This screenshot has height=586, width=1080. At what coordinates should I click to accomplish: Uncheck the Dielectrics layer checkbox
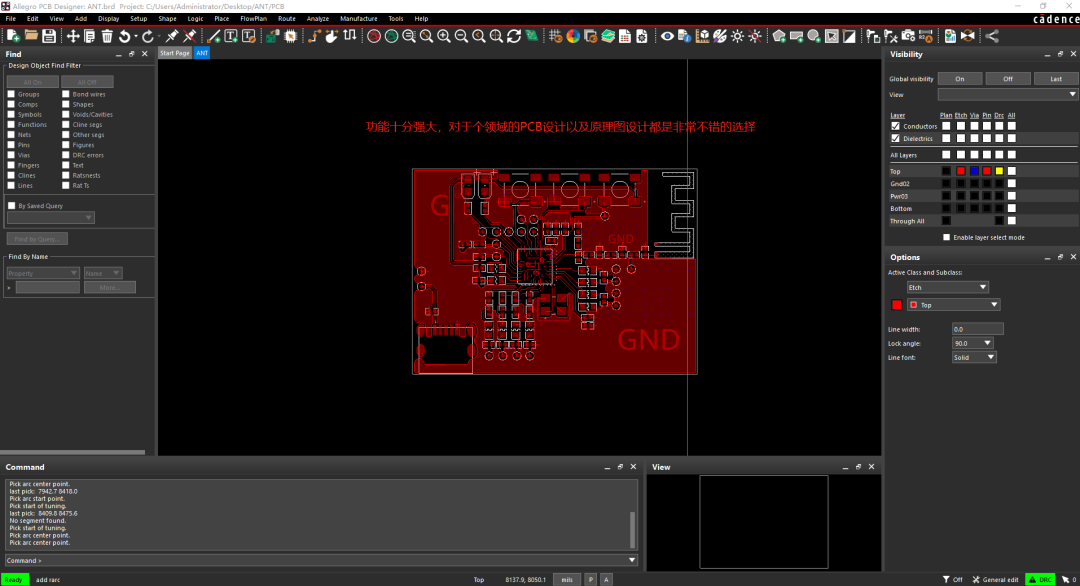coord(895,138)
